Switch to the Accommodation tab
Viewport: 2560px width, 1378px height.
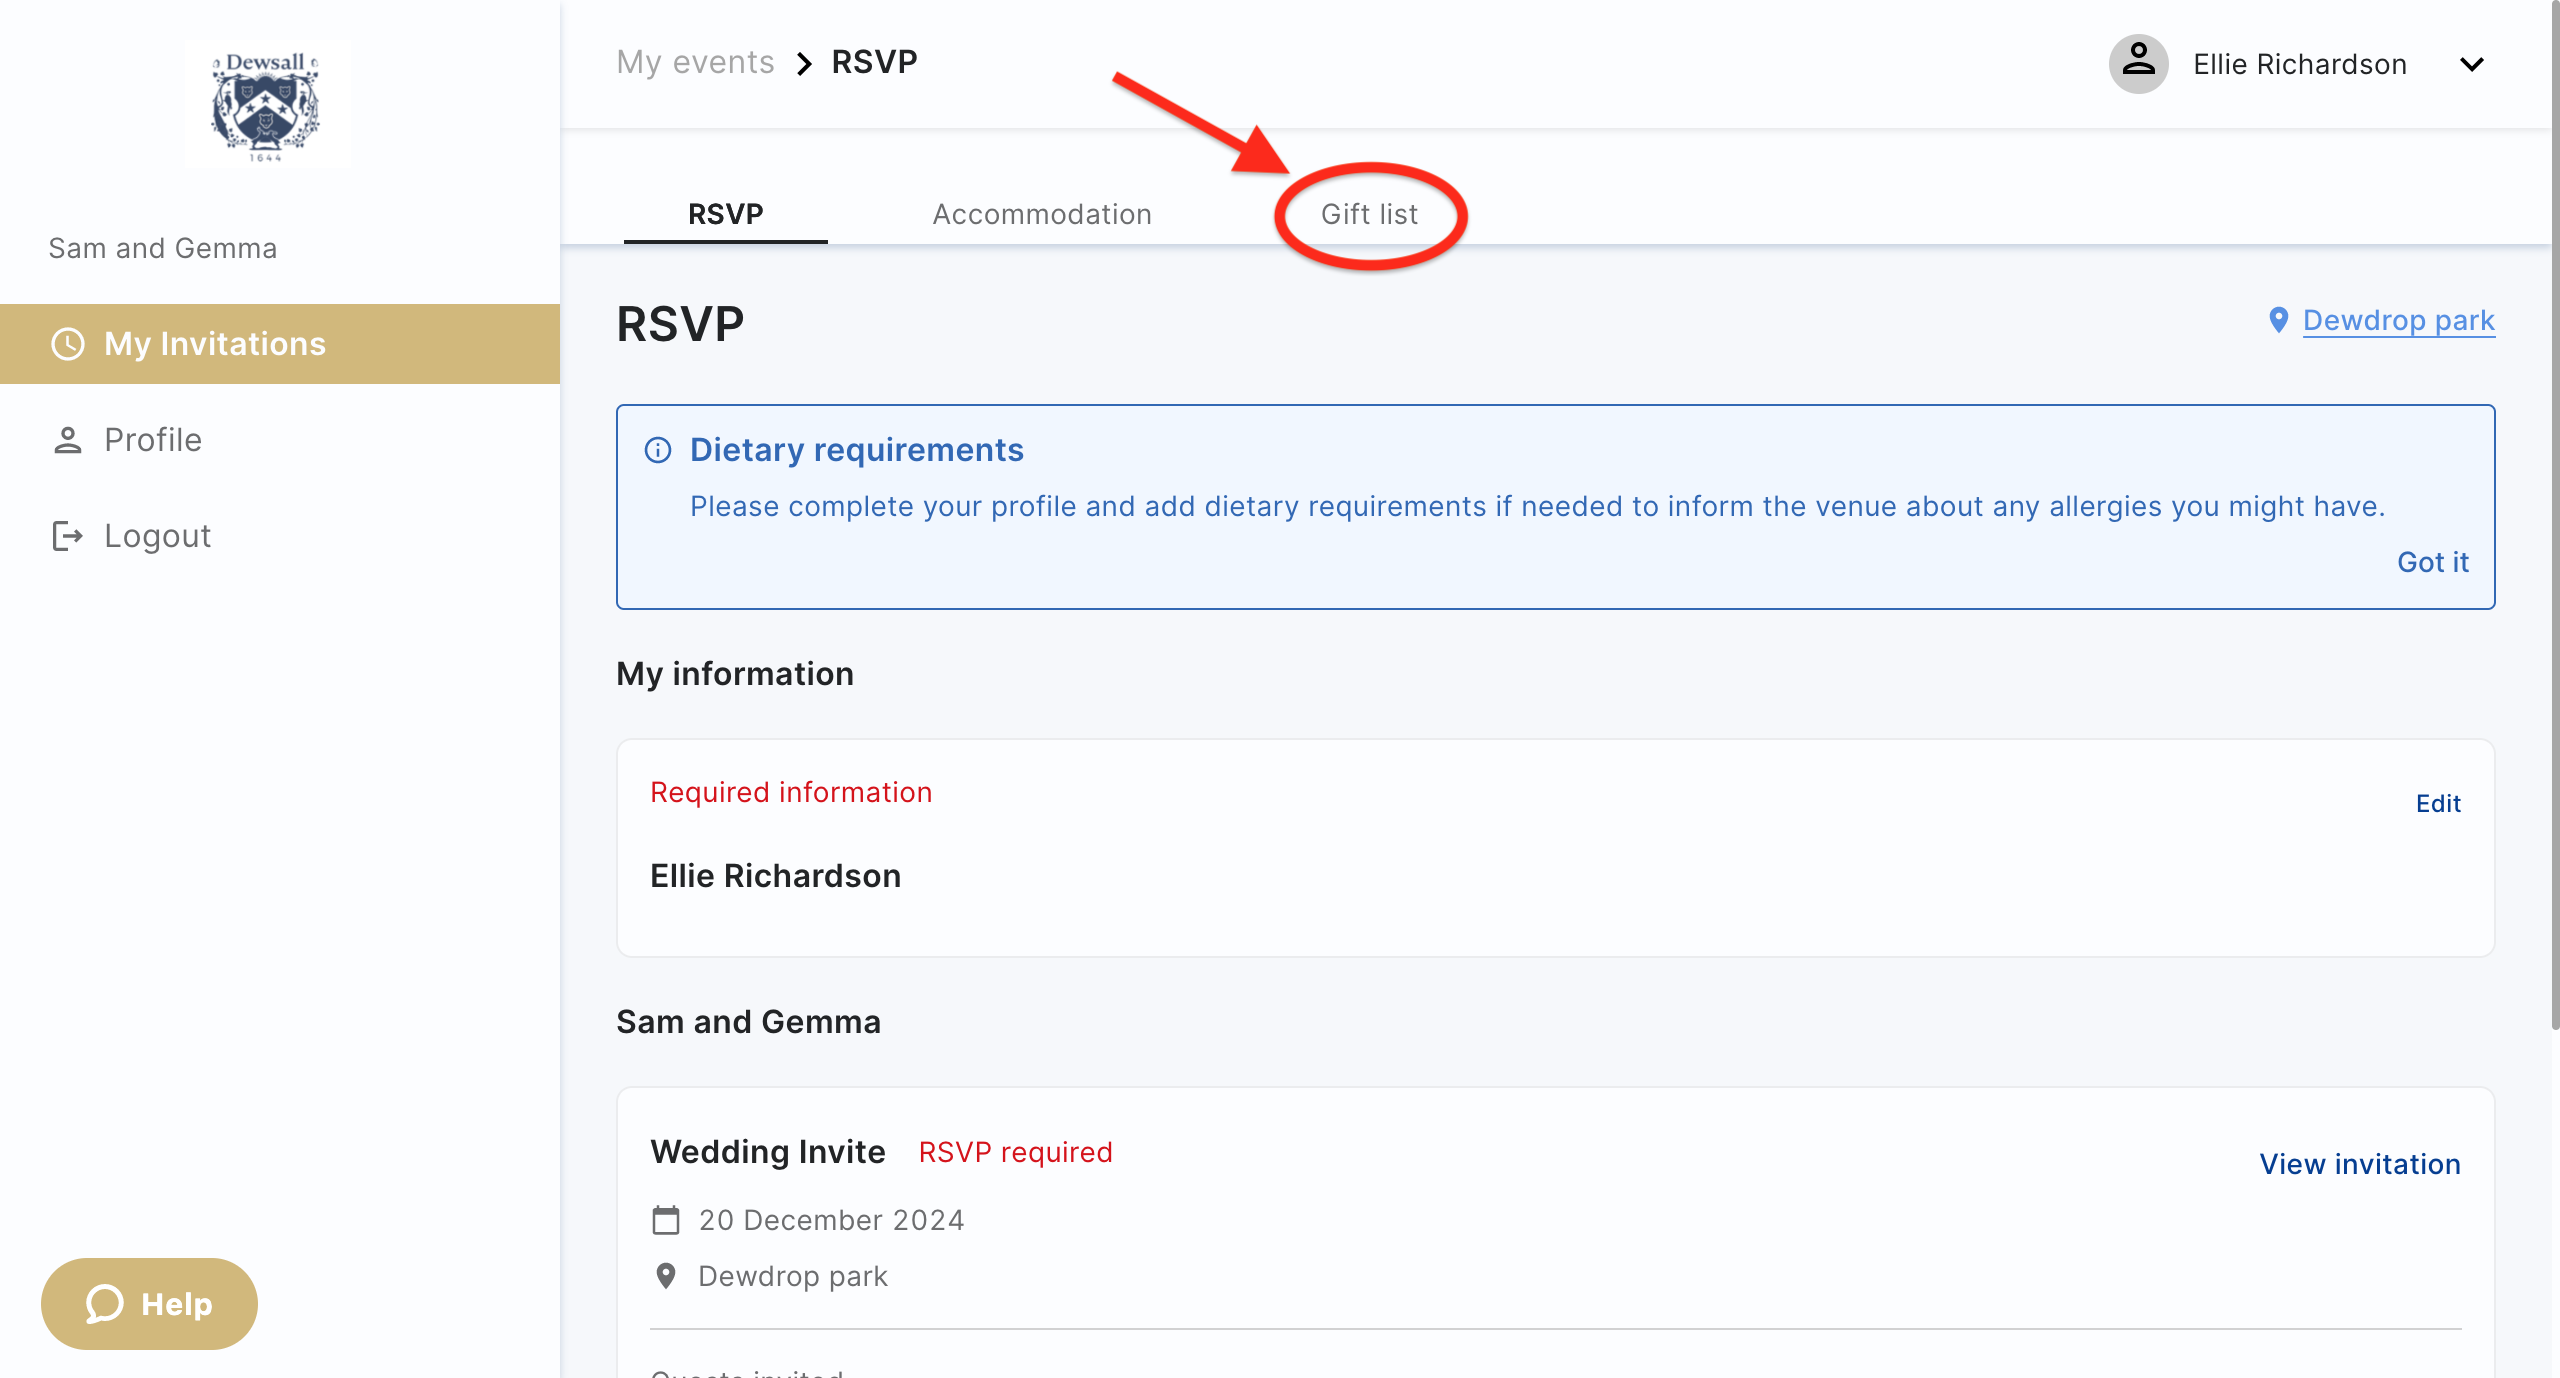tap(1042, 214)
